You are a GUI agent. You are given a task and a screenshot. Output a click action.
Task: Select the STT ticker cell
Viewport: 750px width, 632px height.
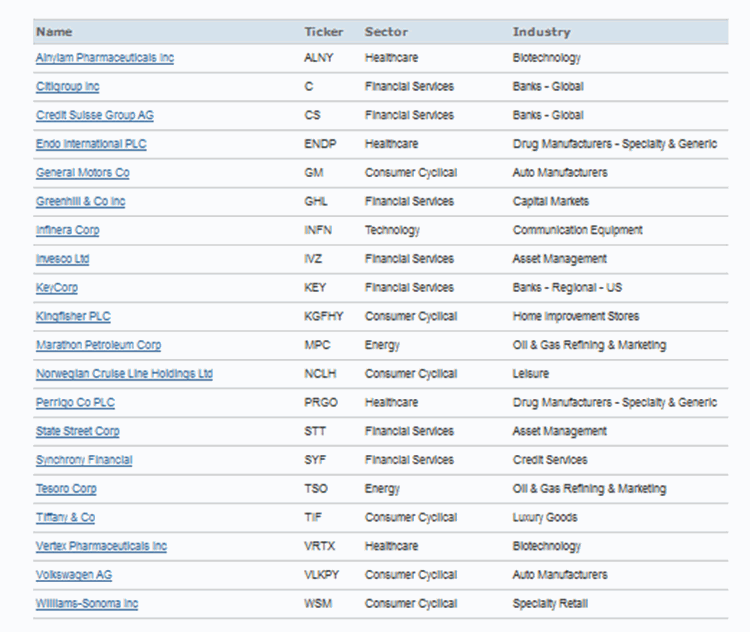[315, 431]
